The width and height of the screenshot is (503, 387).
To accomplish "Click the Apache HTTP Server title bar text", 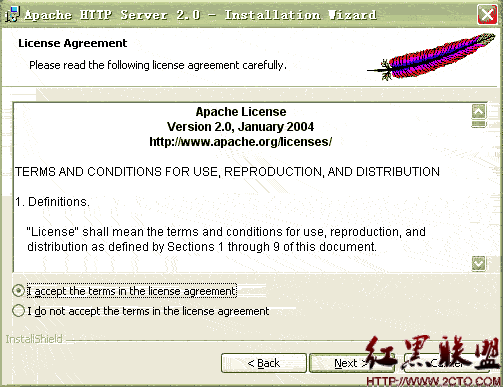I will coord(201,15).
